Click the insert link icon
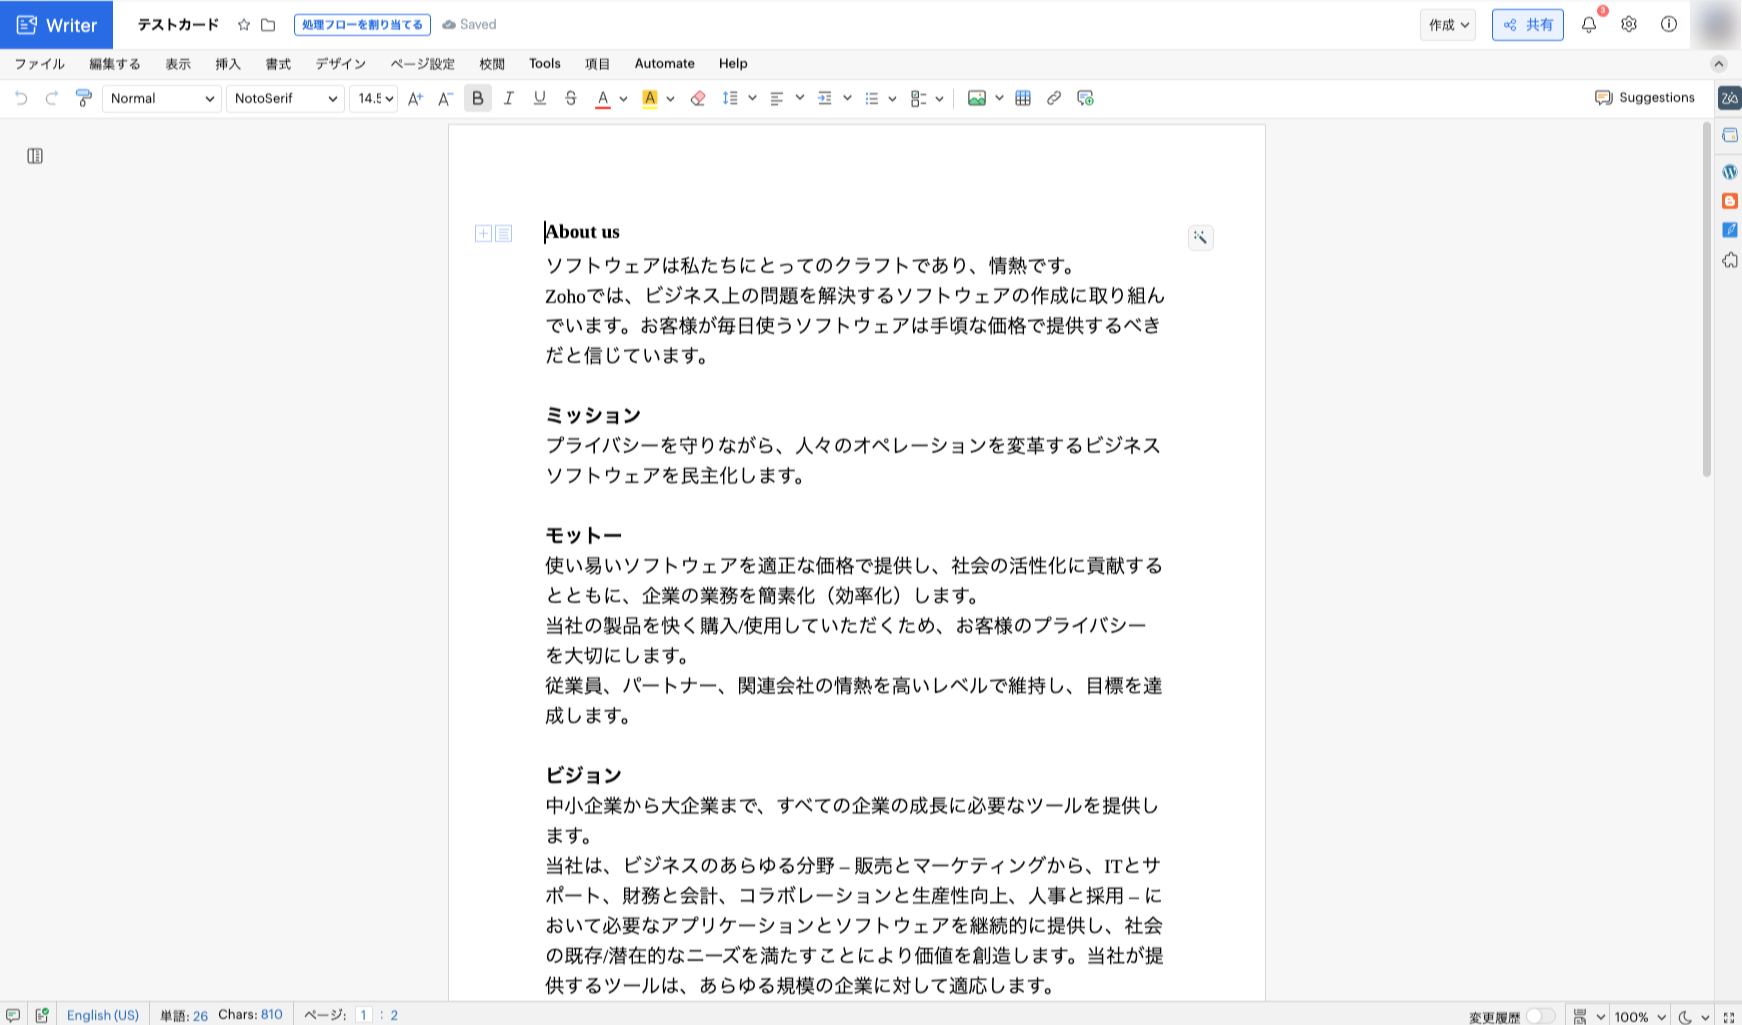 pos(1054,98)
